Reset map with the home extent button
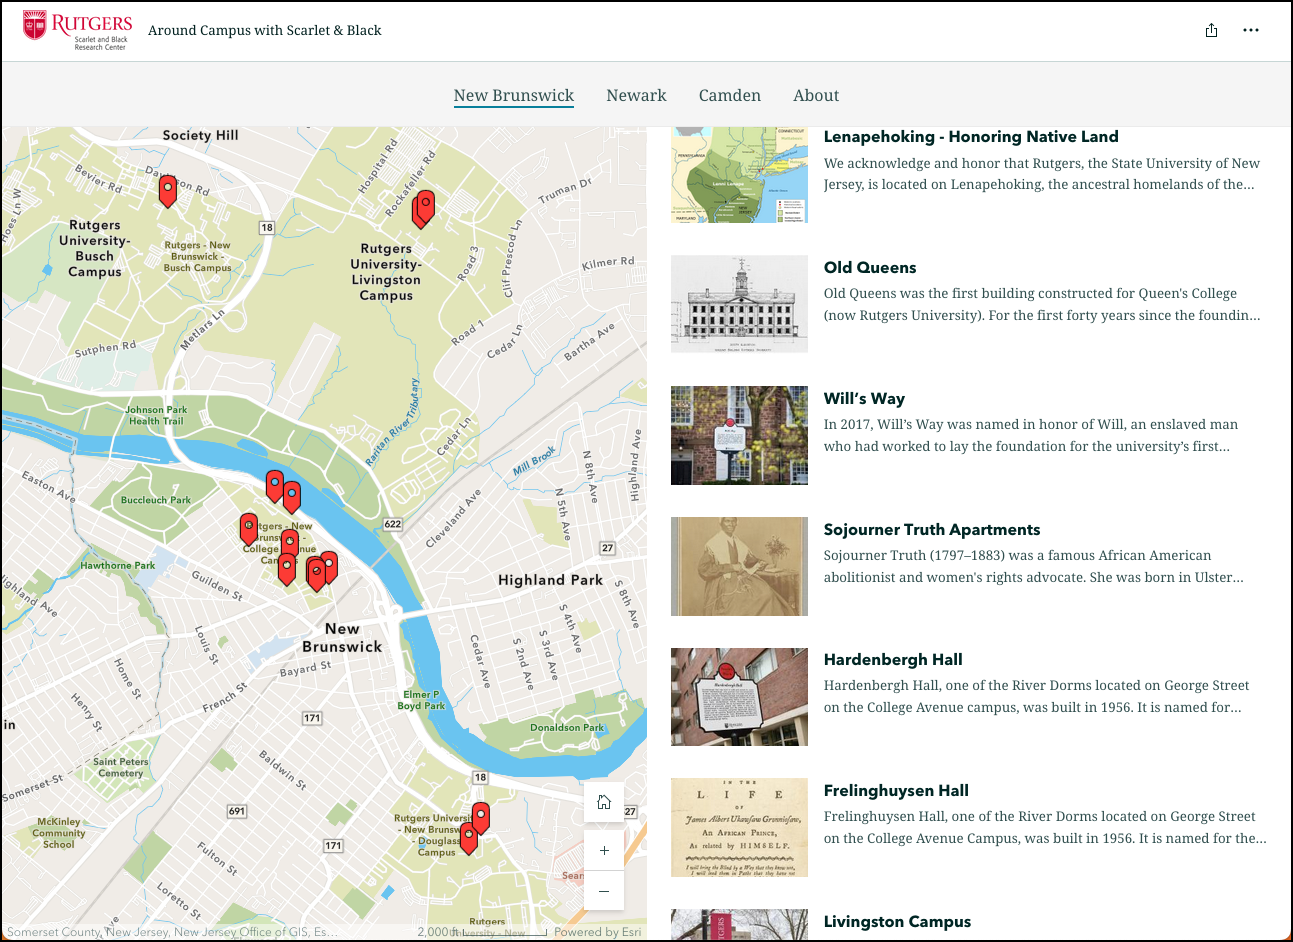The image size is (1293, 942). [604, 802]
